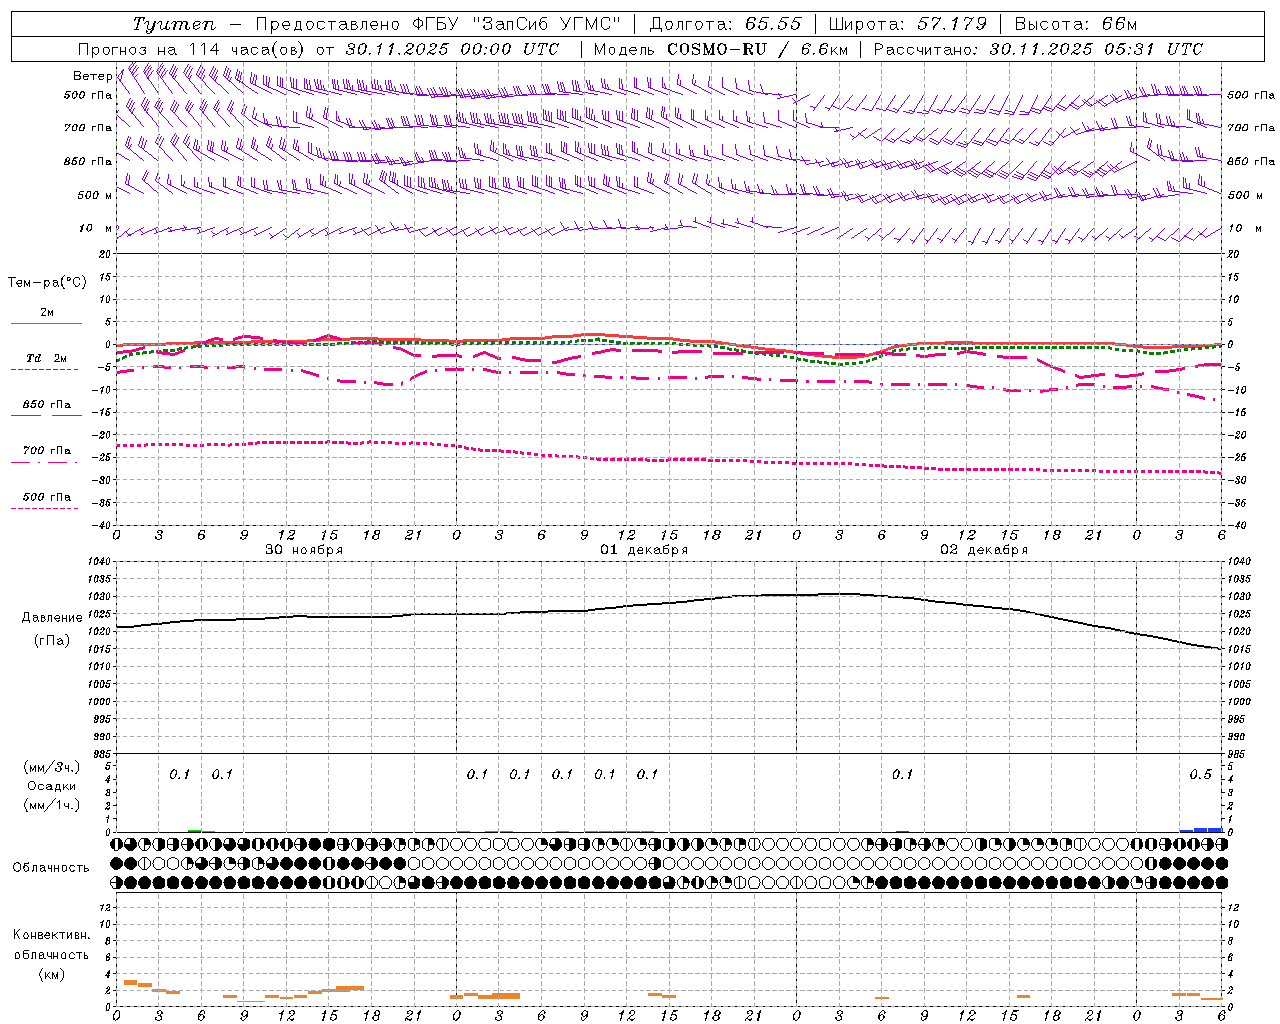The image size is (1280, 1024).
Task: Click the '30 ноября' date label
Action: tap(303, 550)
